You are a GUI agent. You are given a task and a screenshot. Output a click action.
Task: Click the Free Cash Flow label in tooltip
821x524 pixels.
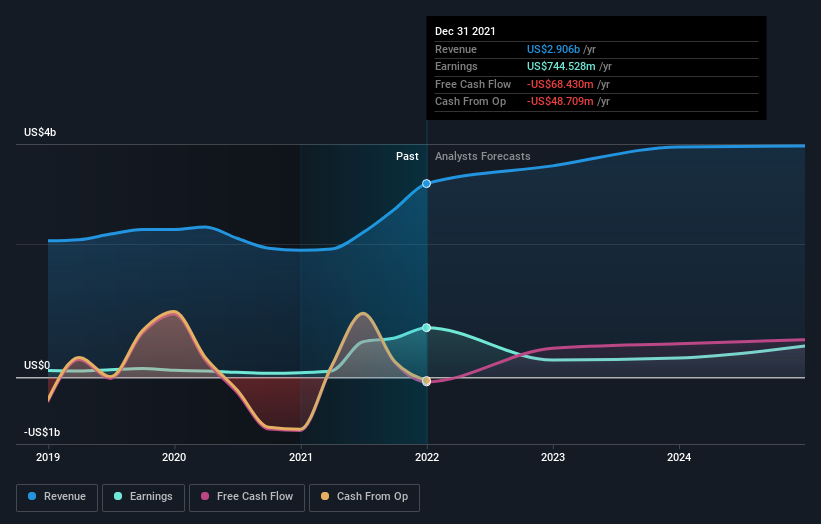(473, 84)
